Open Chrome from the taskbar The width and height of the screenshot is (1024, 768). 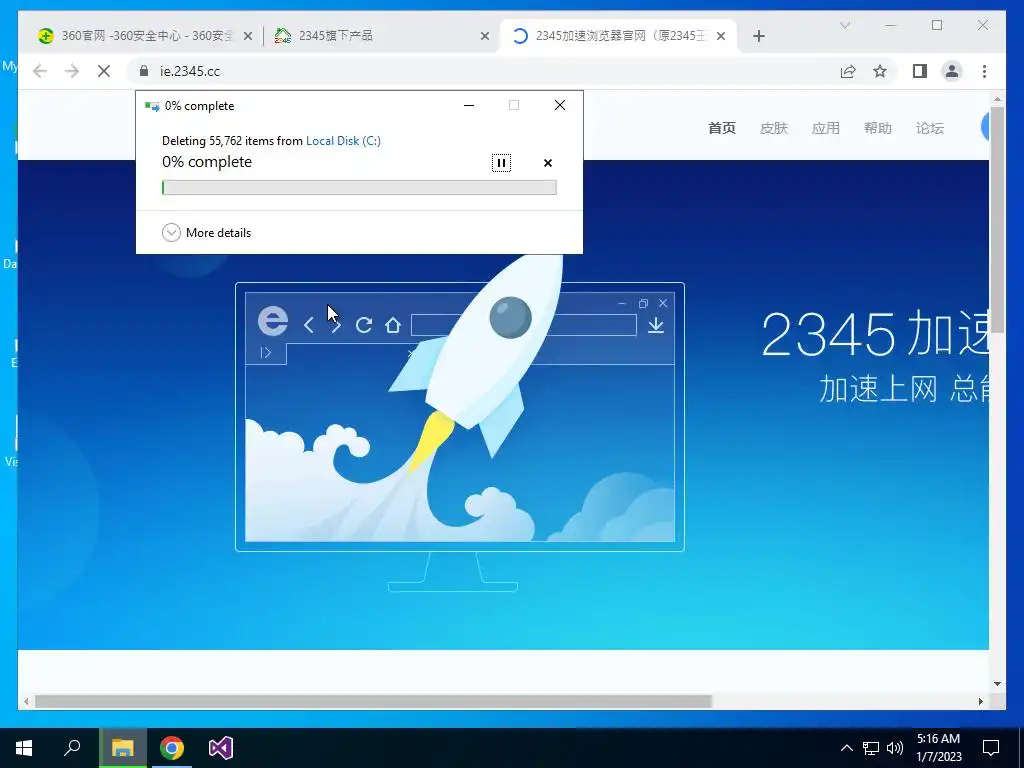click(172, 748)
